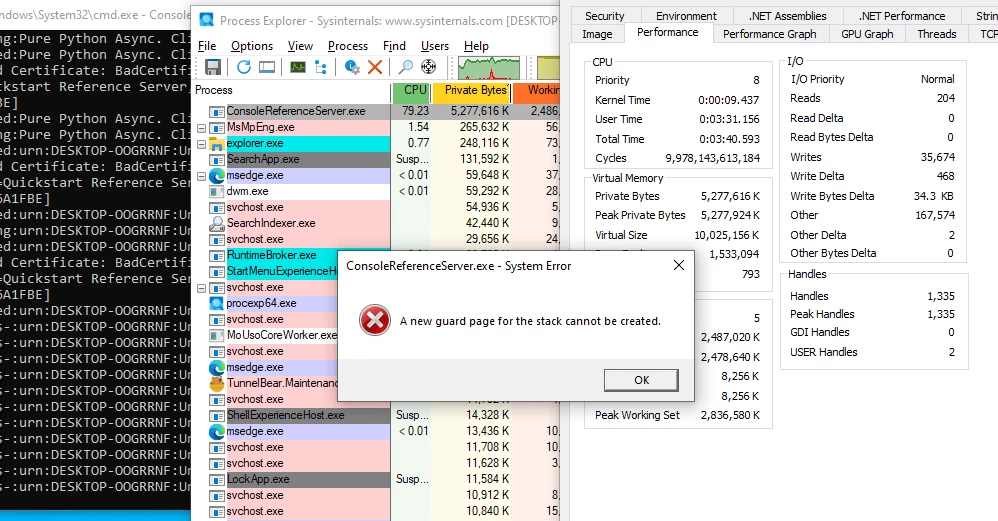Click the Find magnifying glass icon

click(x=406, y=67)
